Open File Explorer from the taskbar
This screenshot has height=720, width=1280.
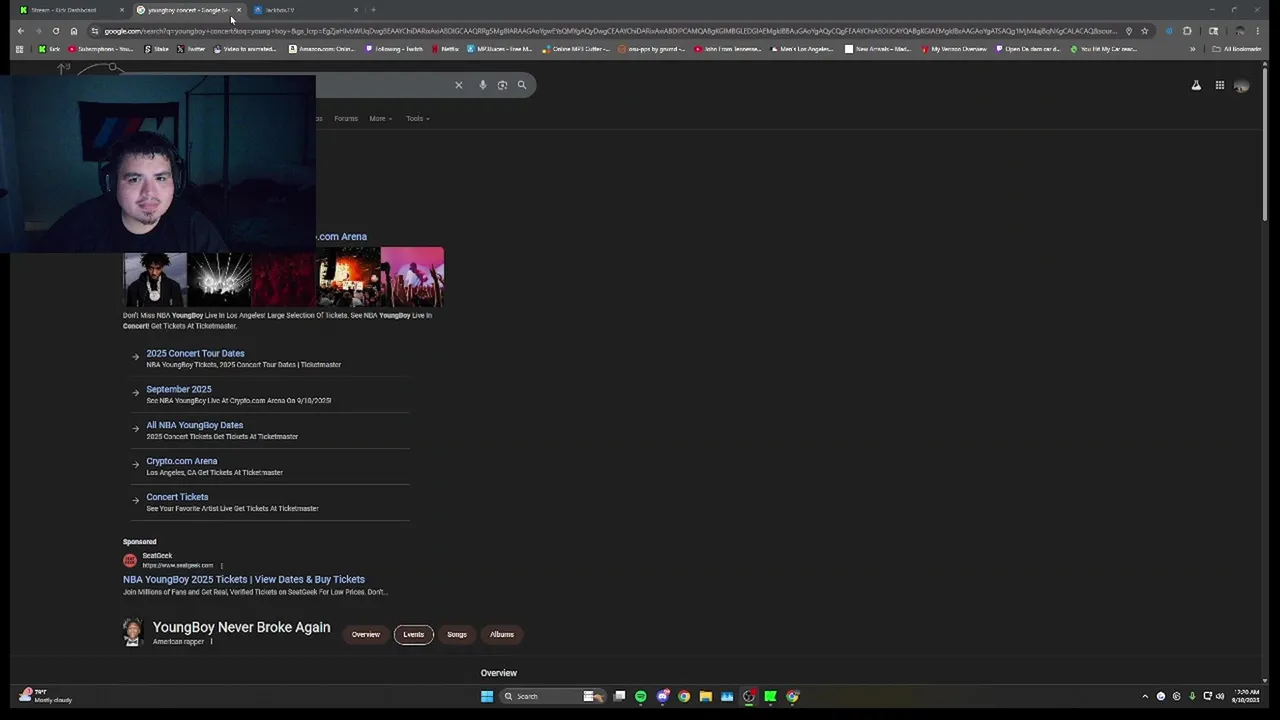click(x=706, y=696)
